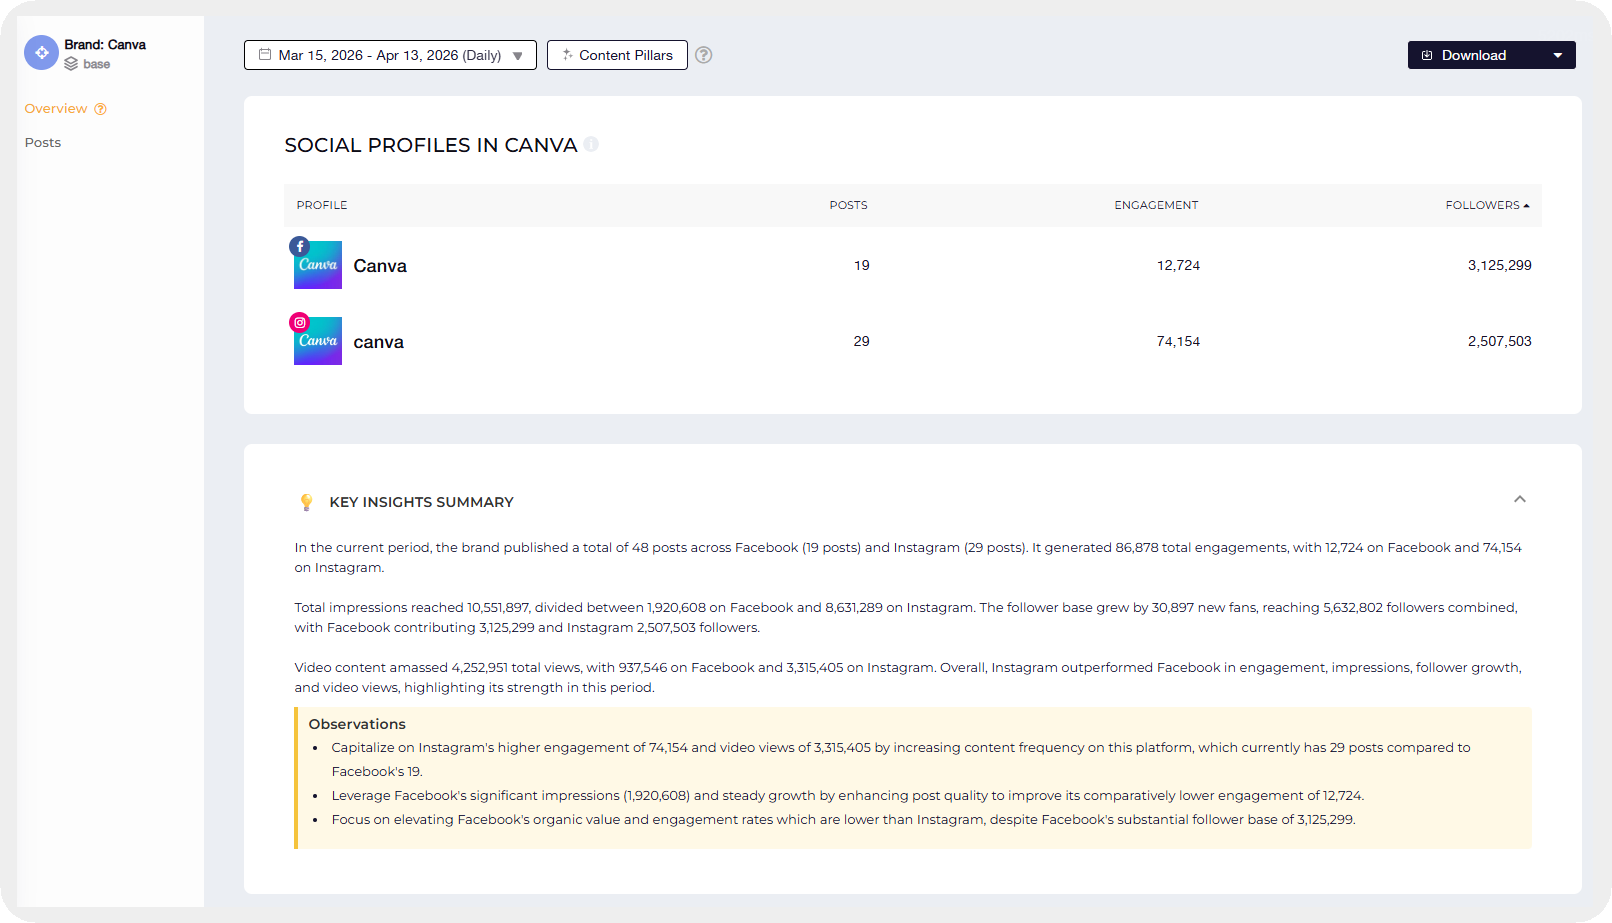Click the Download button
This screenshot has width=1612, height=923.
pyautogui.click(x=1475, y=55)
